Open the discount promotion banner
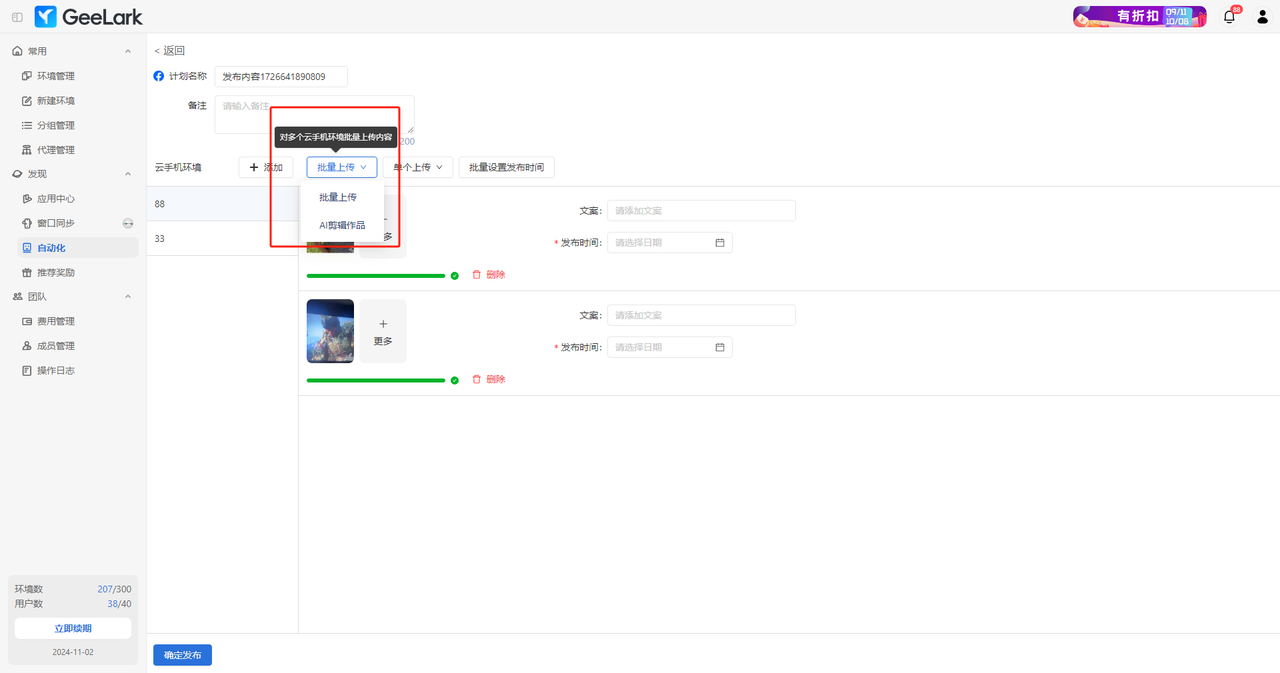1280x673 pixels. point(1140,16)
